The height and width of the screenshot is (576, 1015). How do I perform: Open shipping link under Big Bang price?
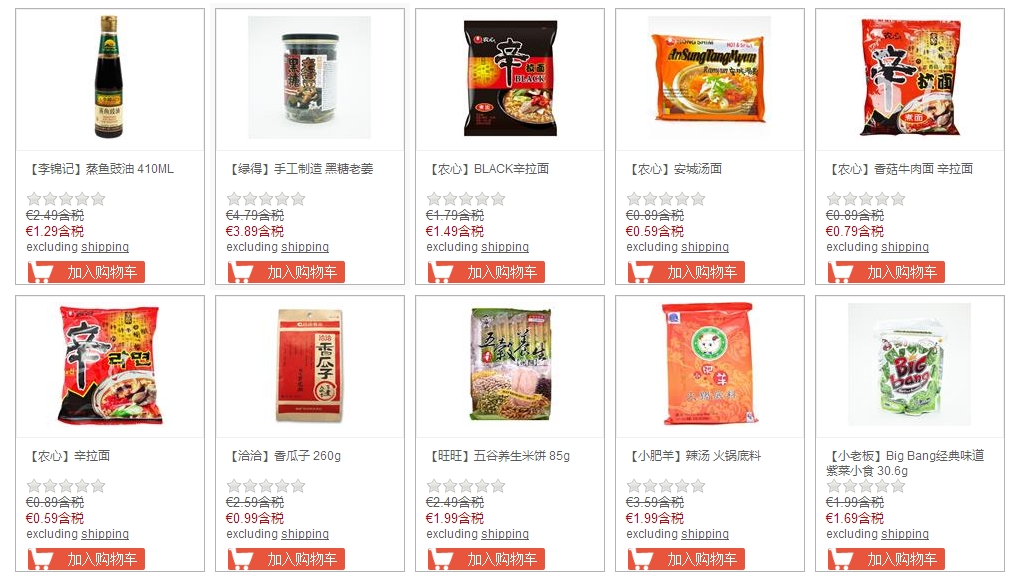coord(905,534)
